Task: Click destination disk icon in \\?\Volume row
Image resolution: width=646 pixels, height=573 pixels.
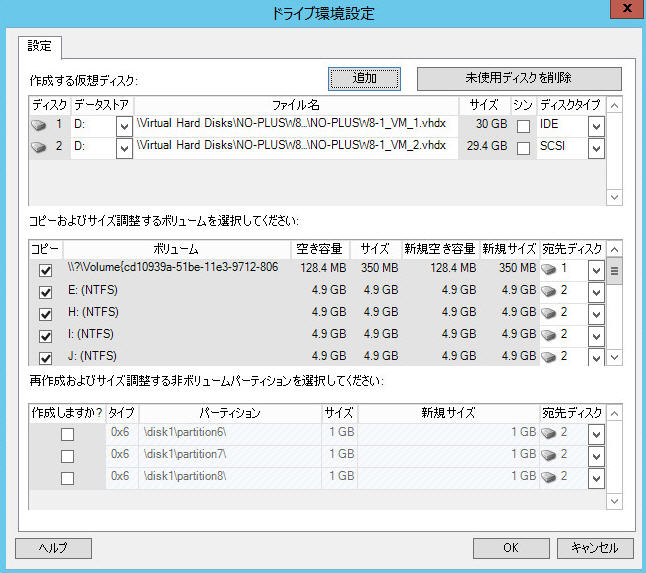Action: point(549,269)
